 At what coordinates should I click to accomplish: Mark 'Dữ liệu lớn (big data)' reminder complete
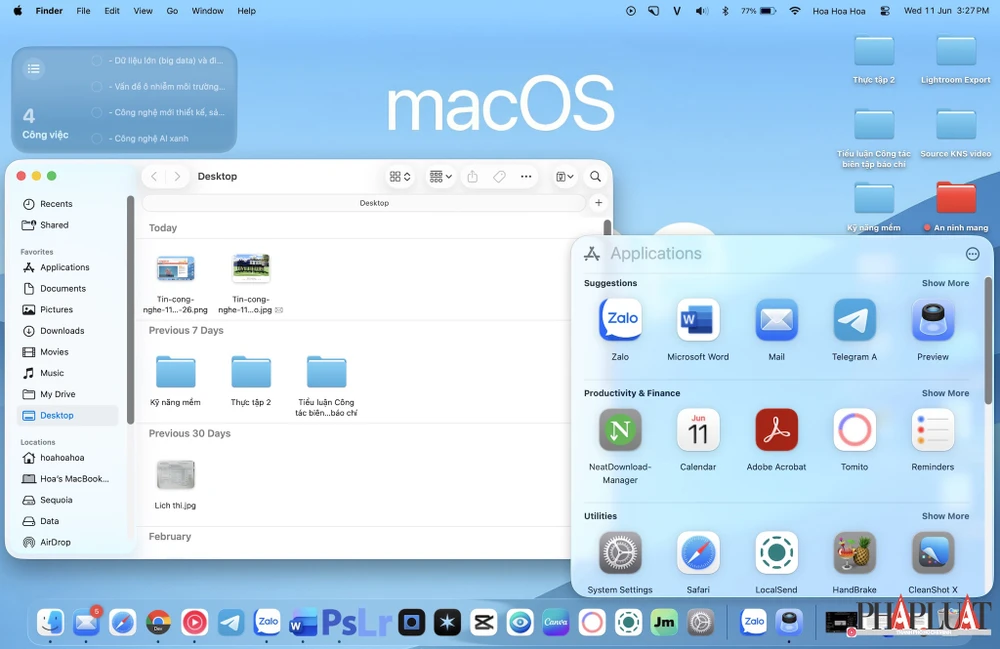coord(97,61)
